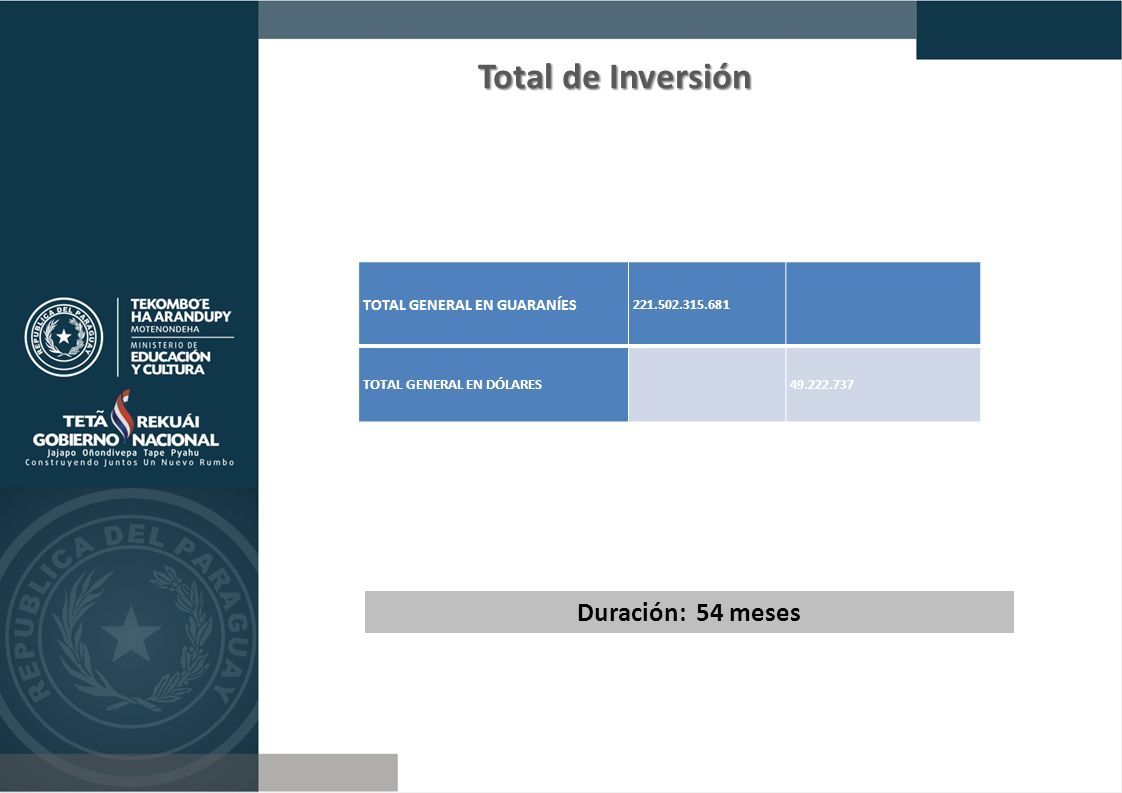Select the value 221.502.315.681

point(681,304)
